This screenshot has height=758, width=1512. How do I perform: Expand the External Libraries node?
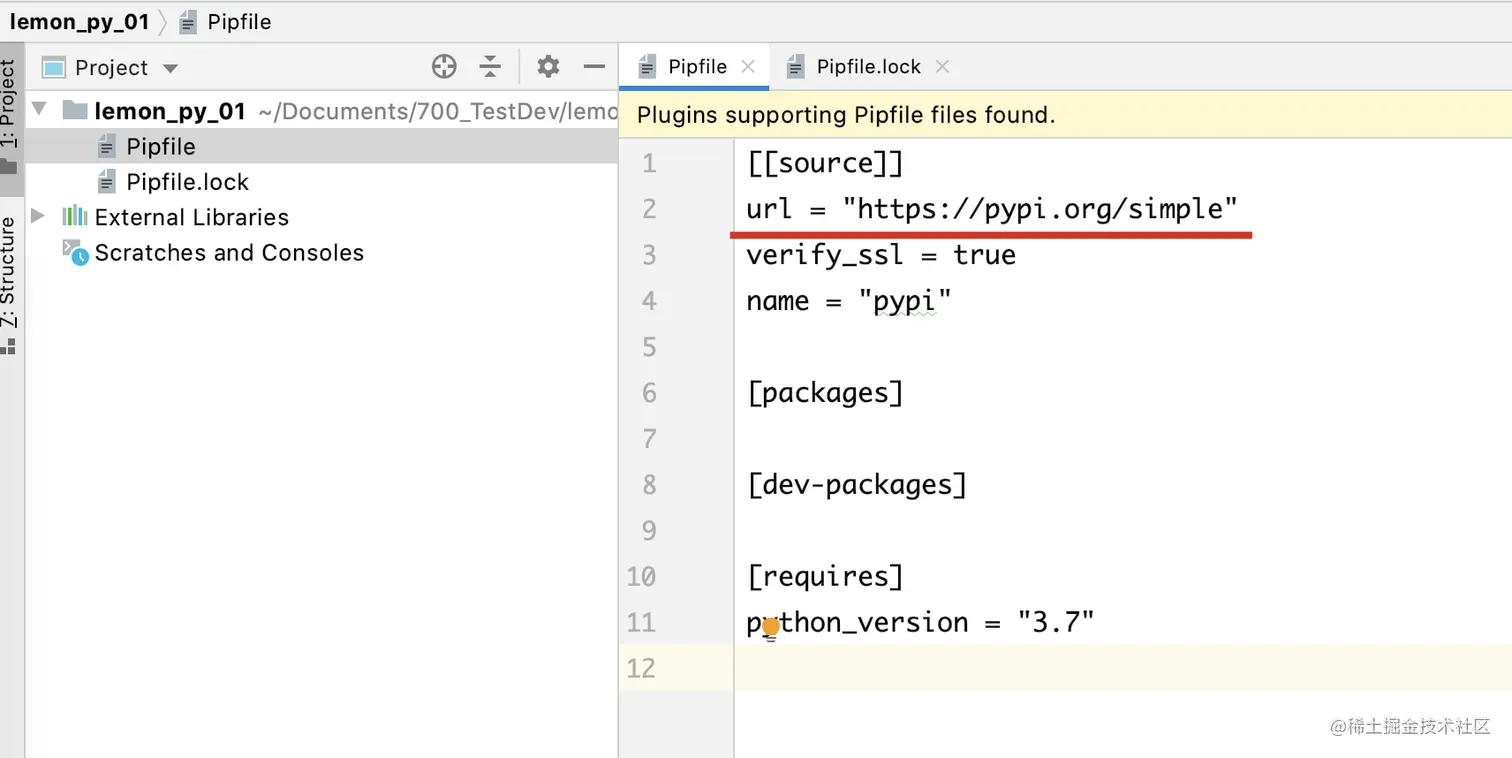[39, 216]
